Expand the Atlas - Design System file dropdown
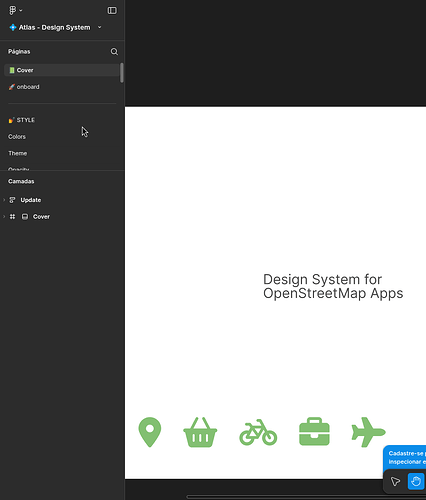 pyautogui.click(x=99, y=27)
